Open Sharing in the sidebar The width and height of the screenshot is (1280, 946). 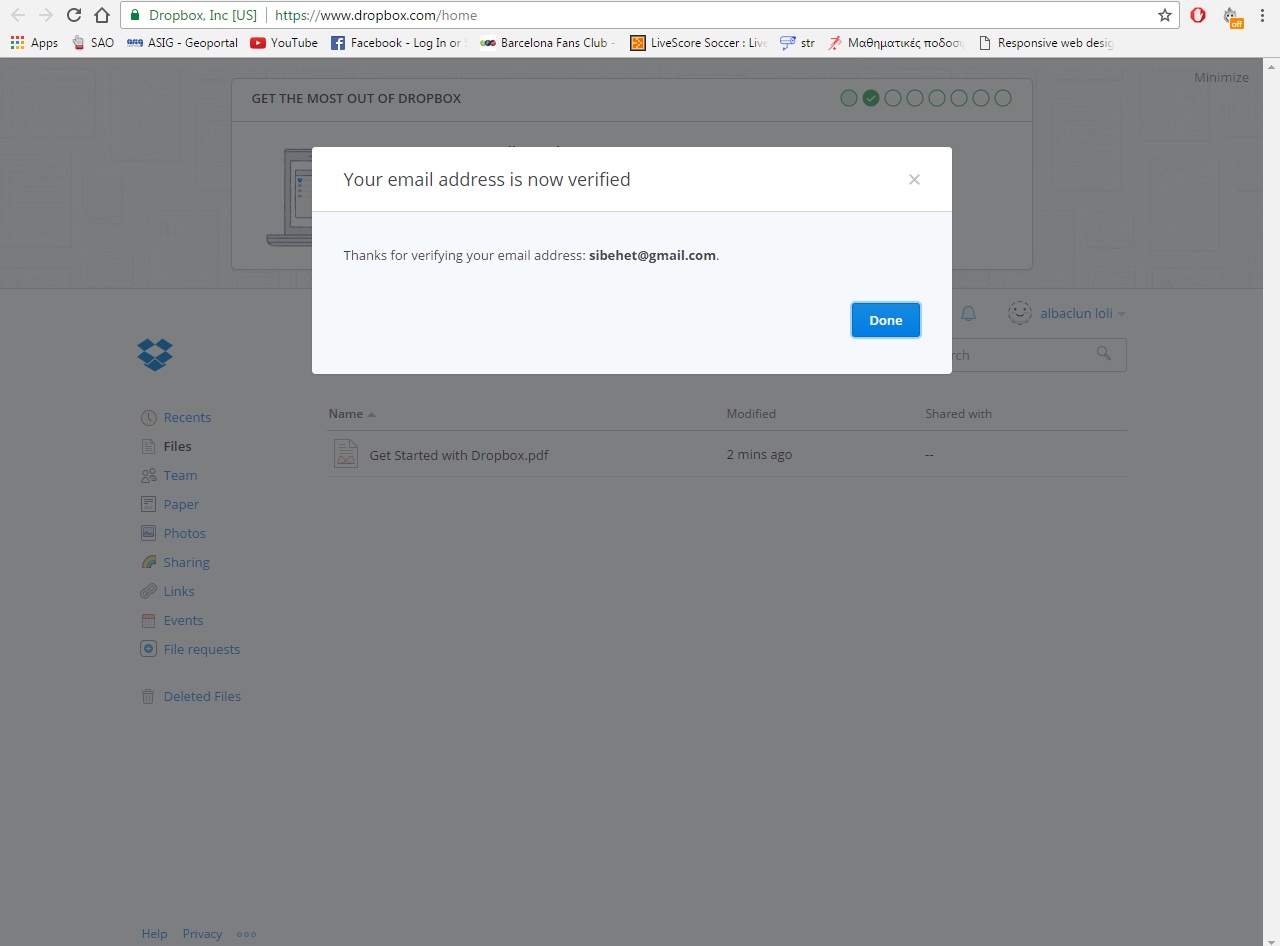186,562
